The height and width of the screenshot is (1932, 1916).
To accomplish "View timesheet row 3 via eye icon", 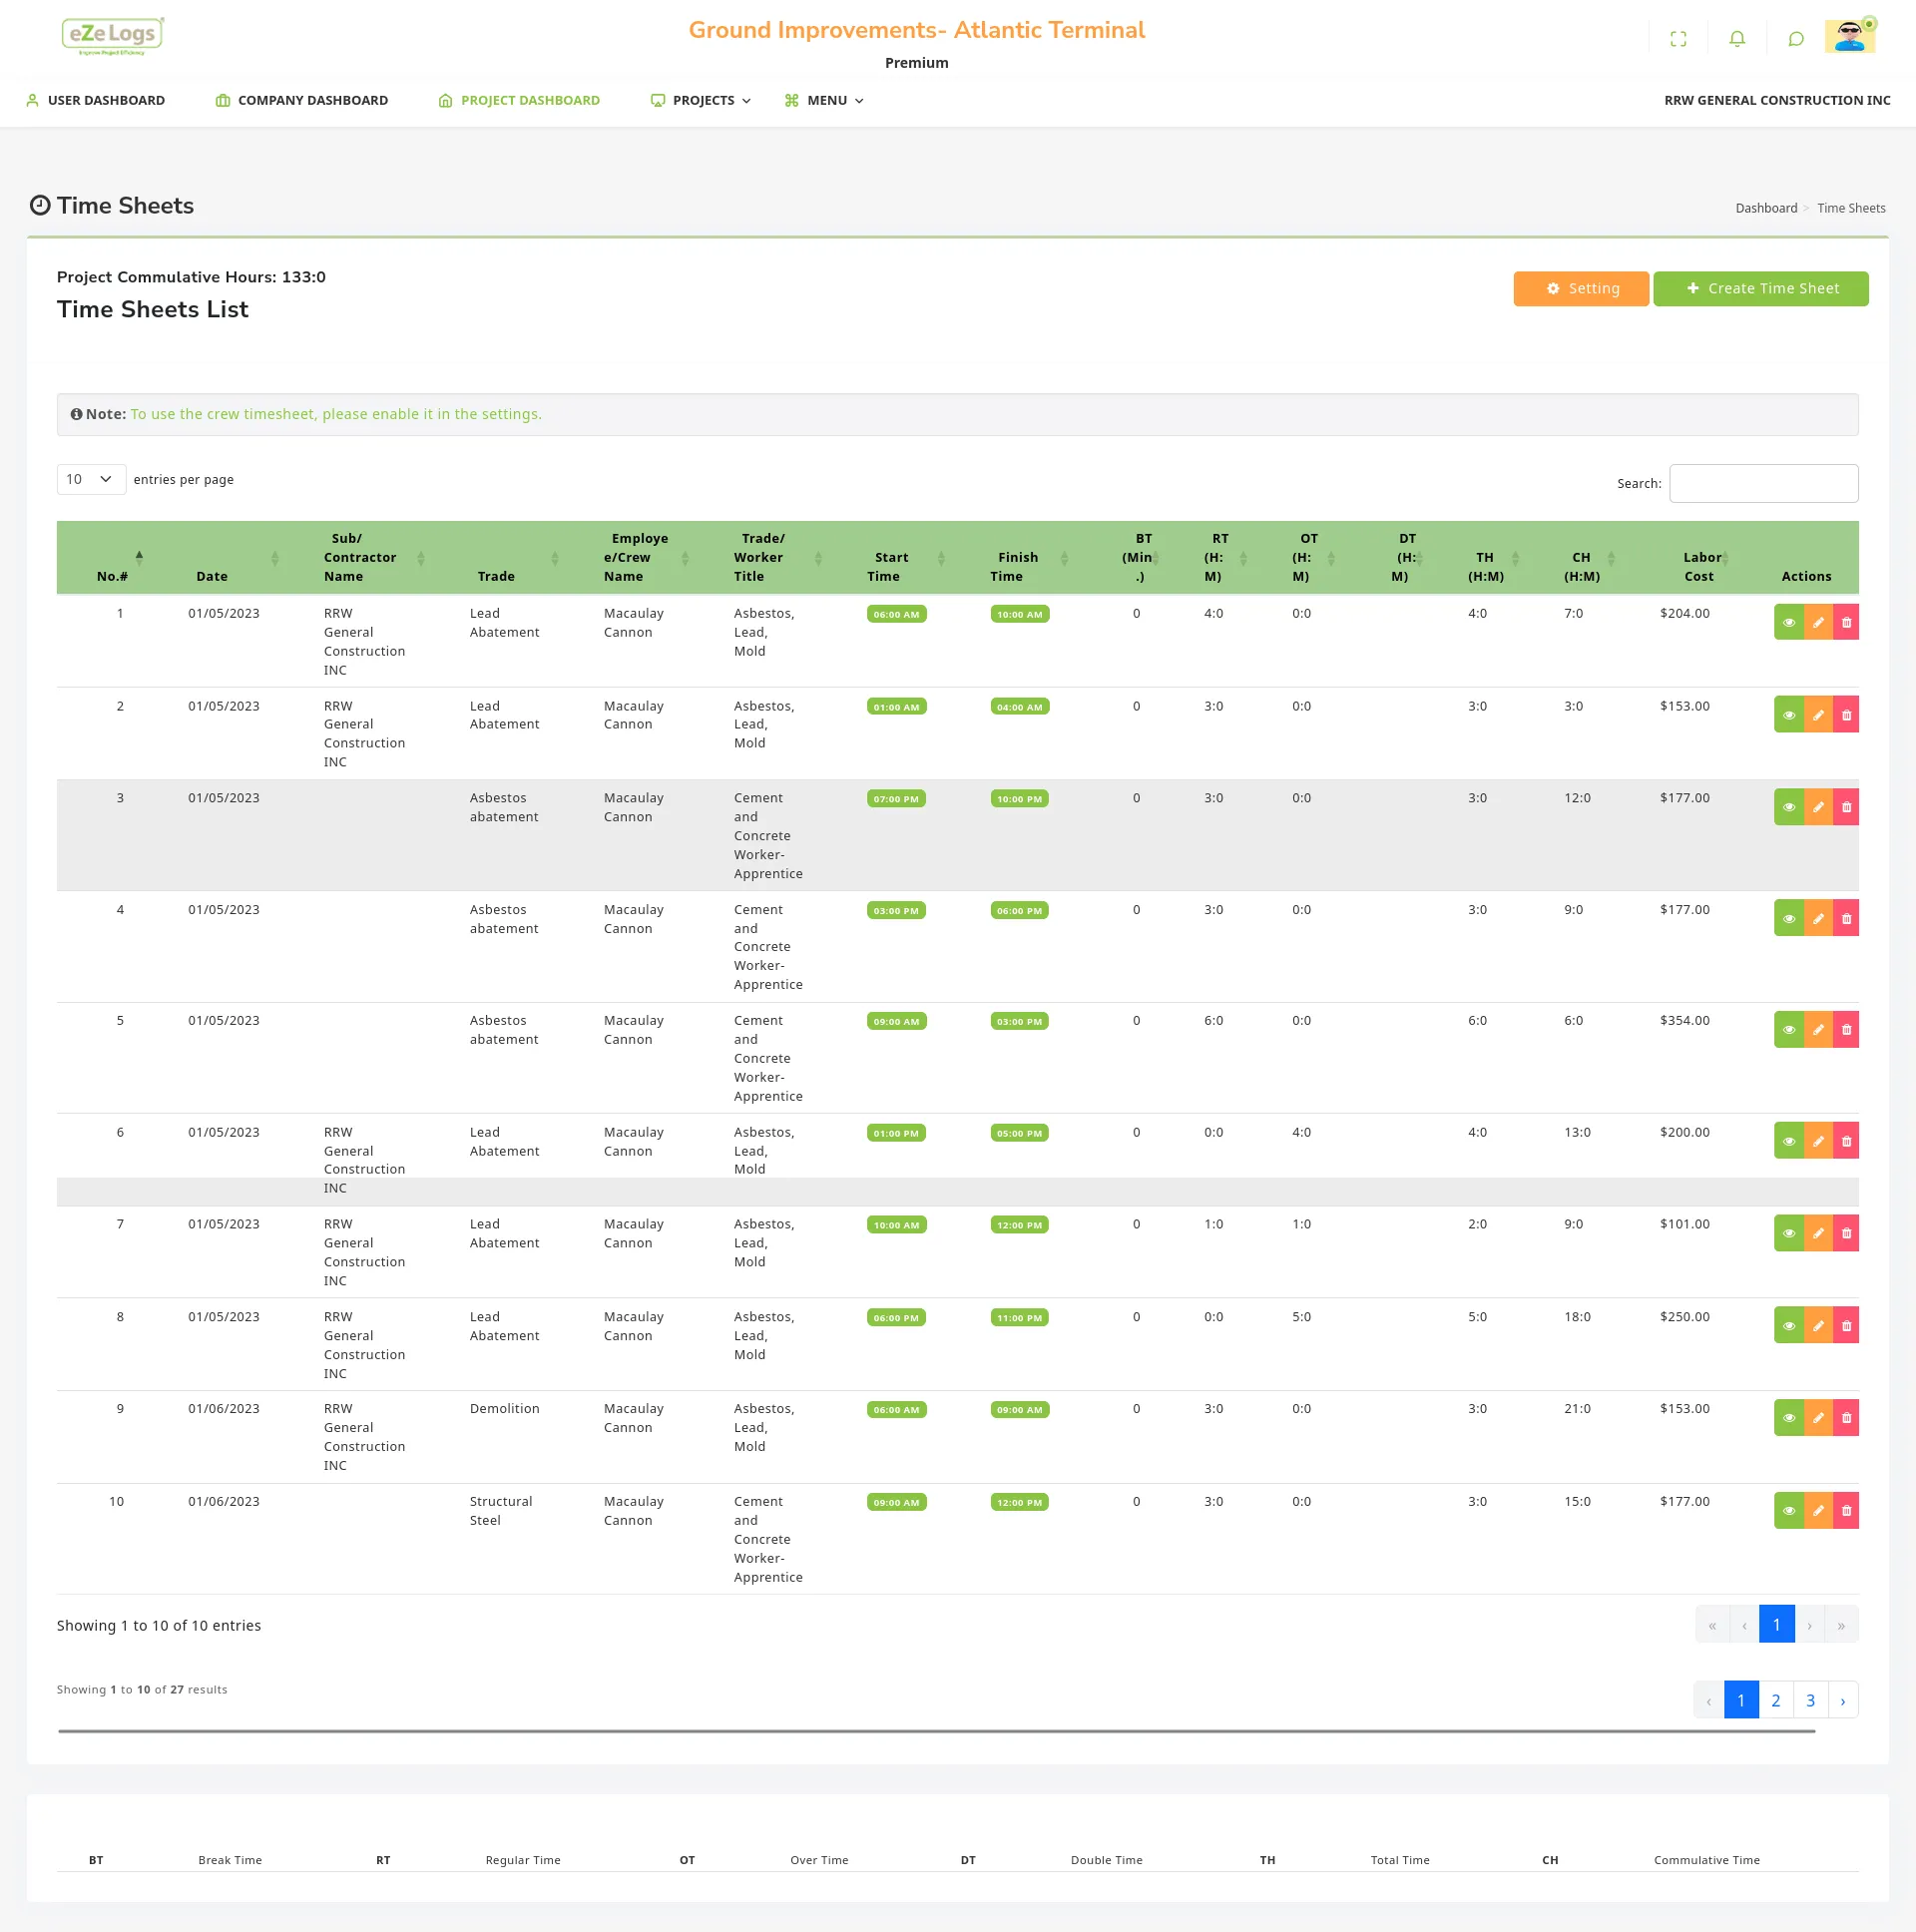I will point(1788,807).
